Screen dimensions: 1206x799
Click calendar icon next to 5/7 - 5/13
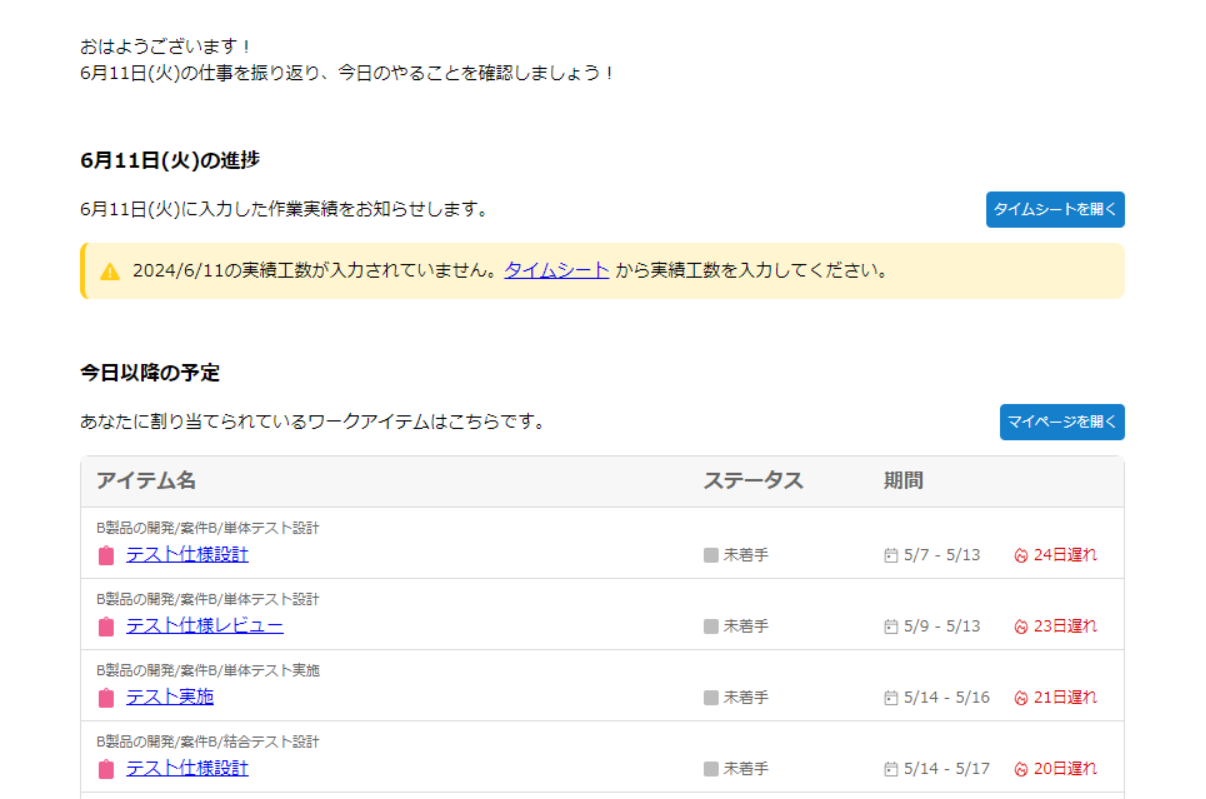[891, 555]
